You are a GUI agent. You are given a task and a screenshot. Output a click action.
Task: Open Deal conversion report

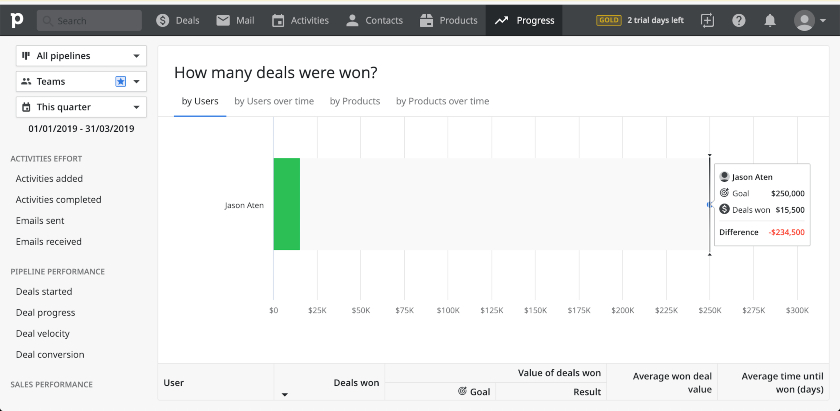(x=50, y=354)
